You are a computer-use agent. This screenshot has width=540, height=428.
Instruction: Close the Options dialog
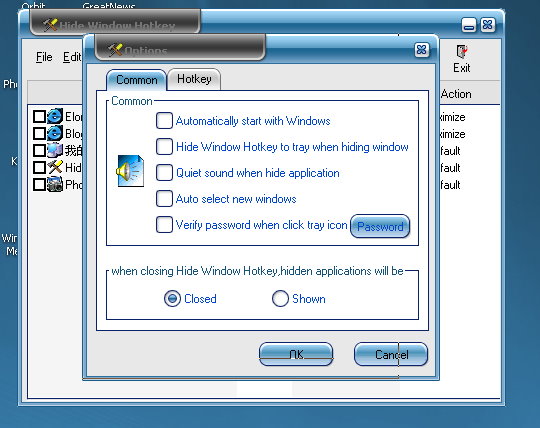[422, 50]
